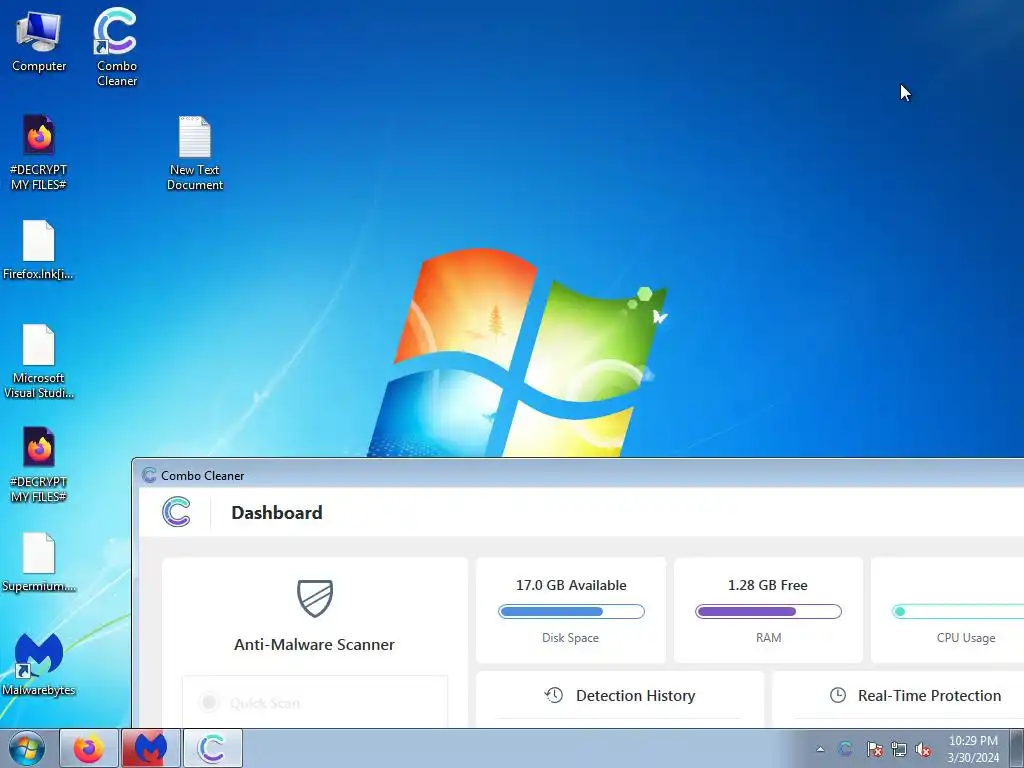The image size is (1024, 768).
Task: Click the Dashboard heading
Action: (x=277, y=513)
